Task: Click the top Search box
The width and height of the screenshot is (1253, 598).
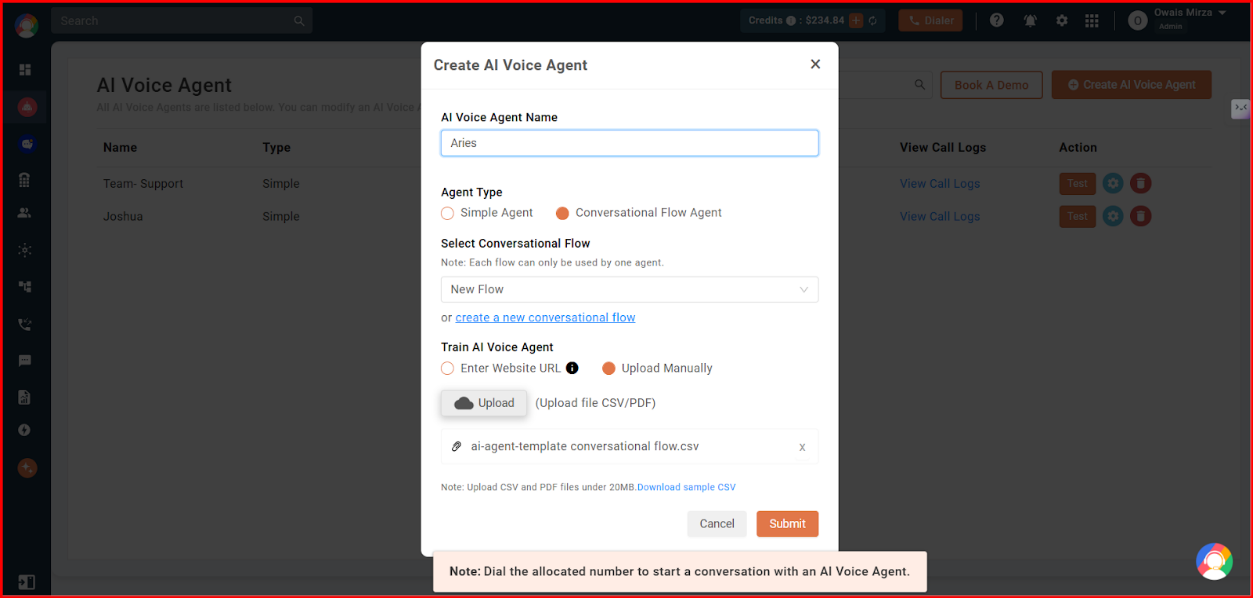Action: pyautogui.click(x=182, y=20)
